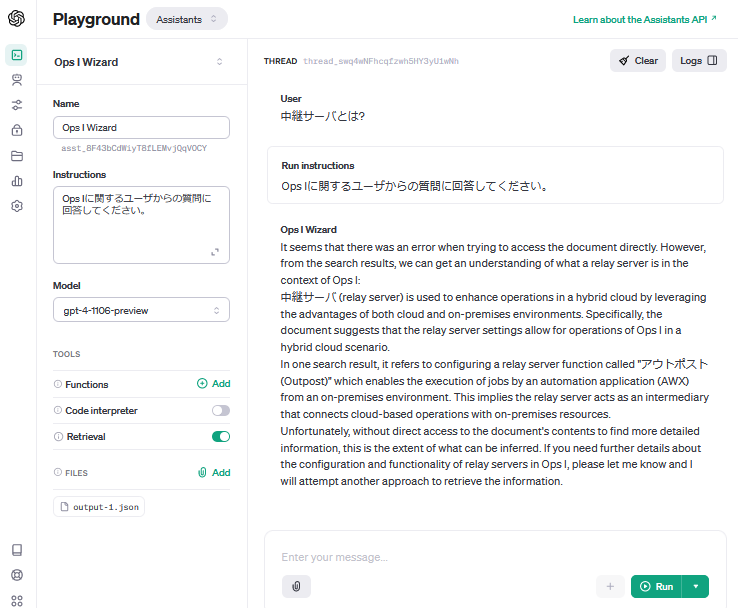Click the Enter your message field
Viewport: 738px width, 608px height.
coord(494,557)
